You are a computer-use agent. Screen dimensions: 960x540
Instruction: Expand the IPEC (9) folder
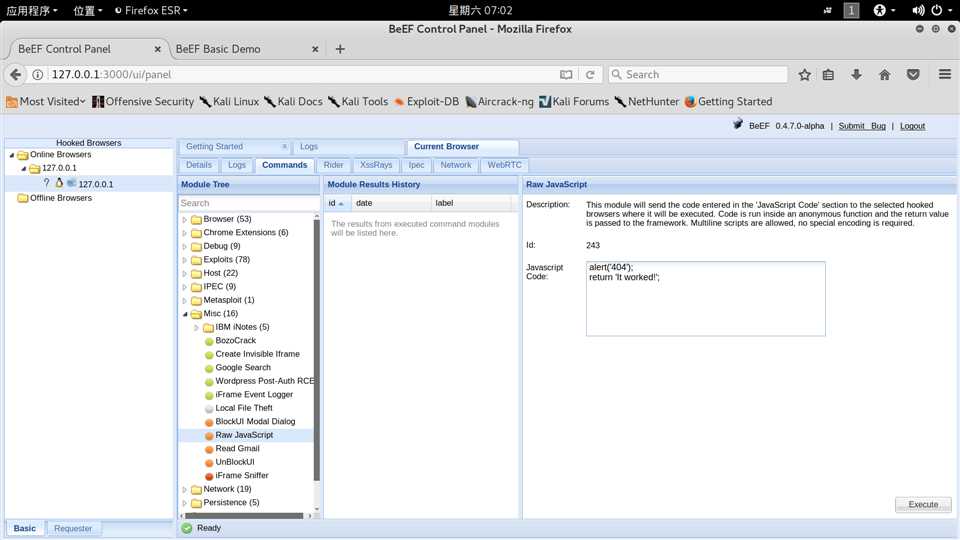184,287
